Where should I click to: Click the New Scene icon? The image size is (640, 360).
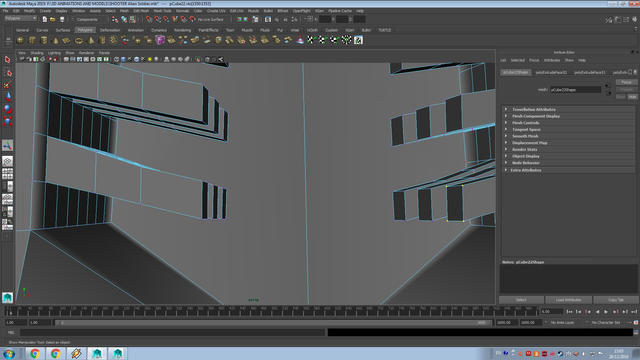pos(44,19)
